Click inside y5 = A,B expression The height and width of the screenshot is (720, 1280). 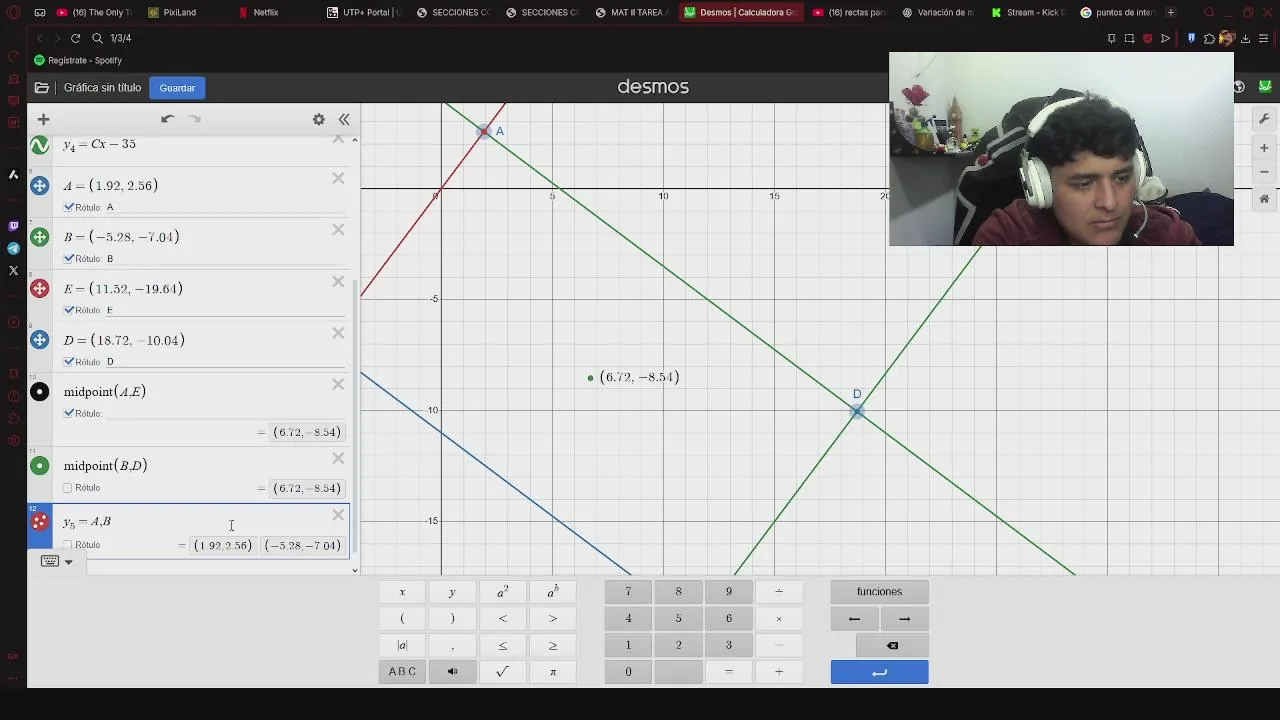(87, 522)
